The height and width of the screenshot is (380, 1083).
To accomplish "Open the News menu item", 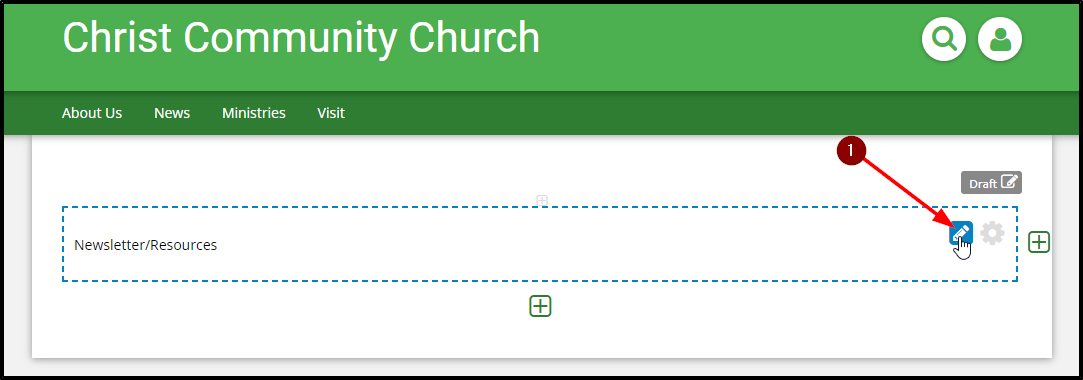I will (172, 113).
